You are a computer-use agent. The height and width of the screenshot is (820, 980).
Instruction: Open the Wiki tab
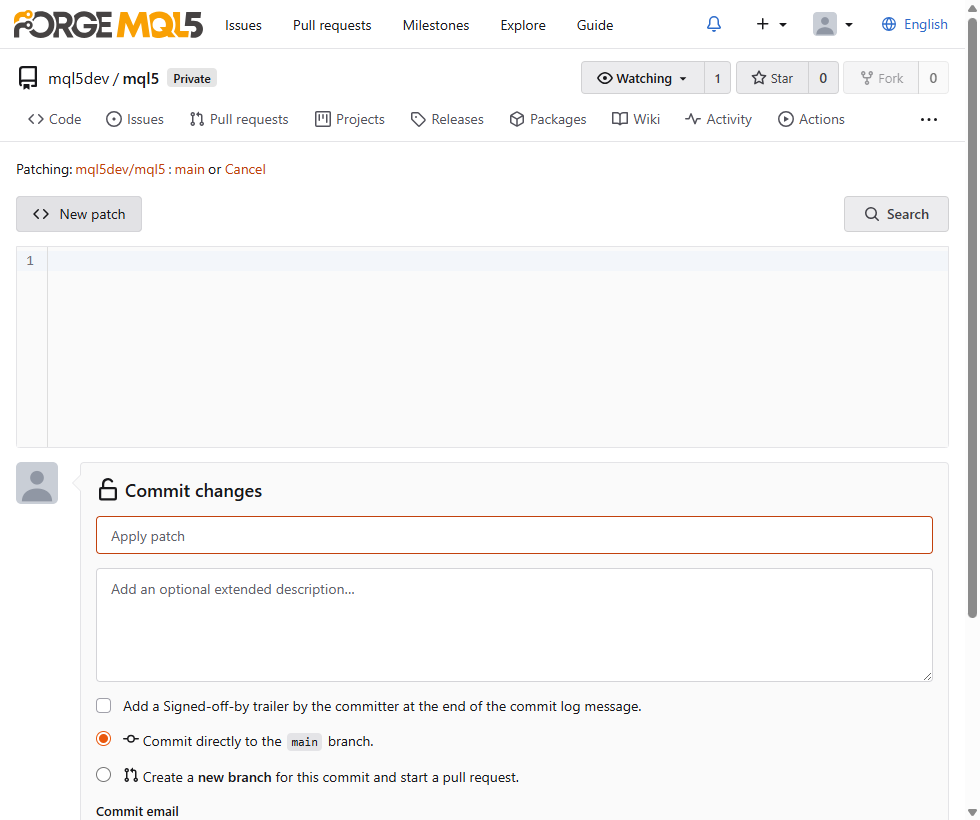coord(636,119)
